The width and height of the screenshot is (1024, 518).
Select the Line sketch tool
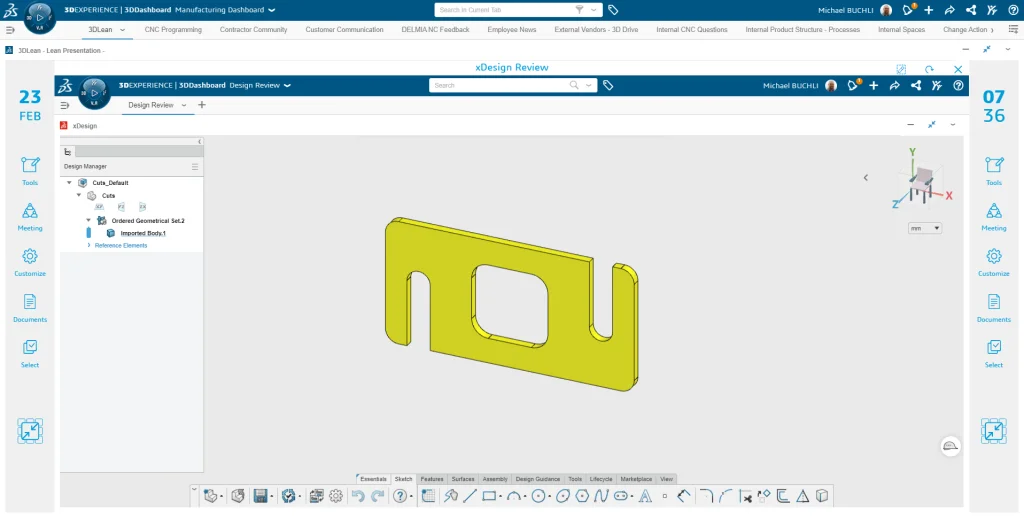tap(469, 496)
